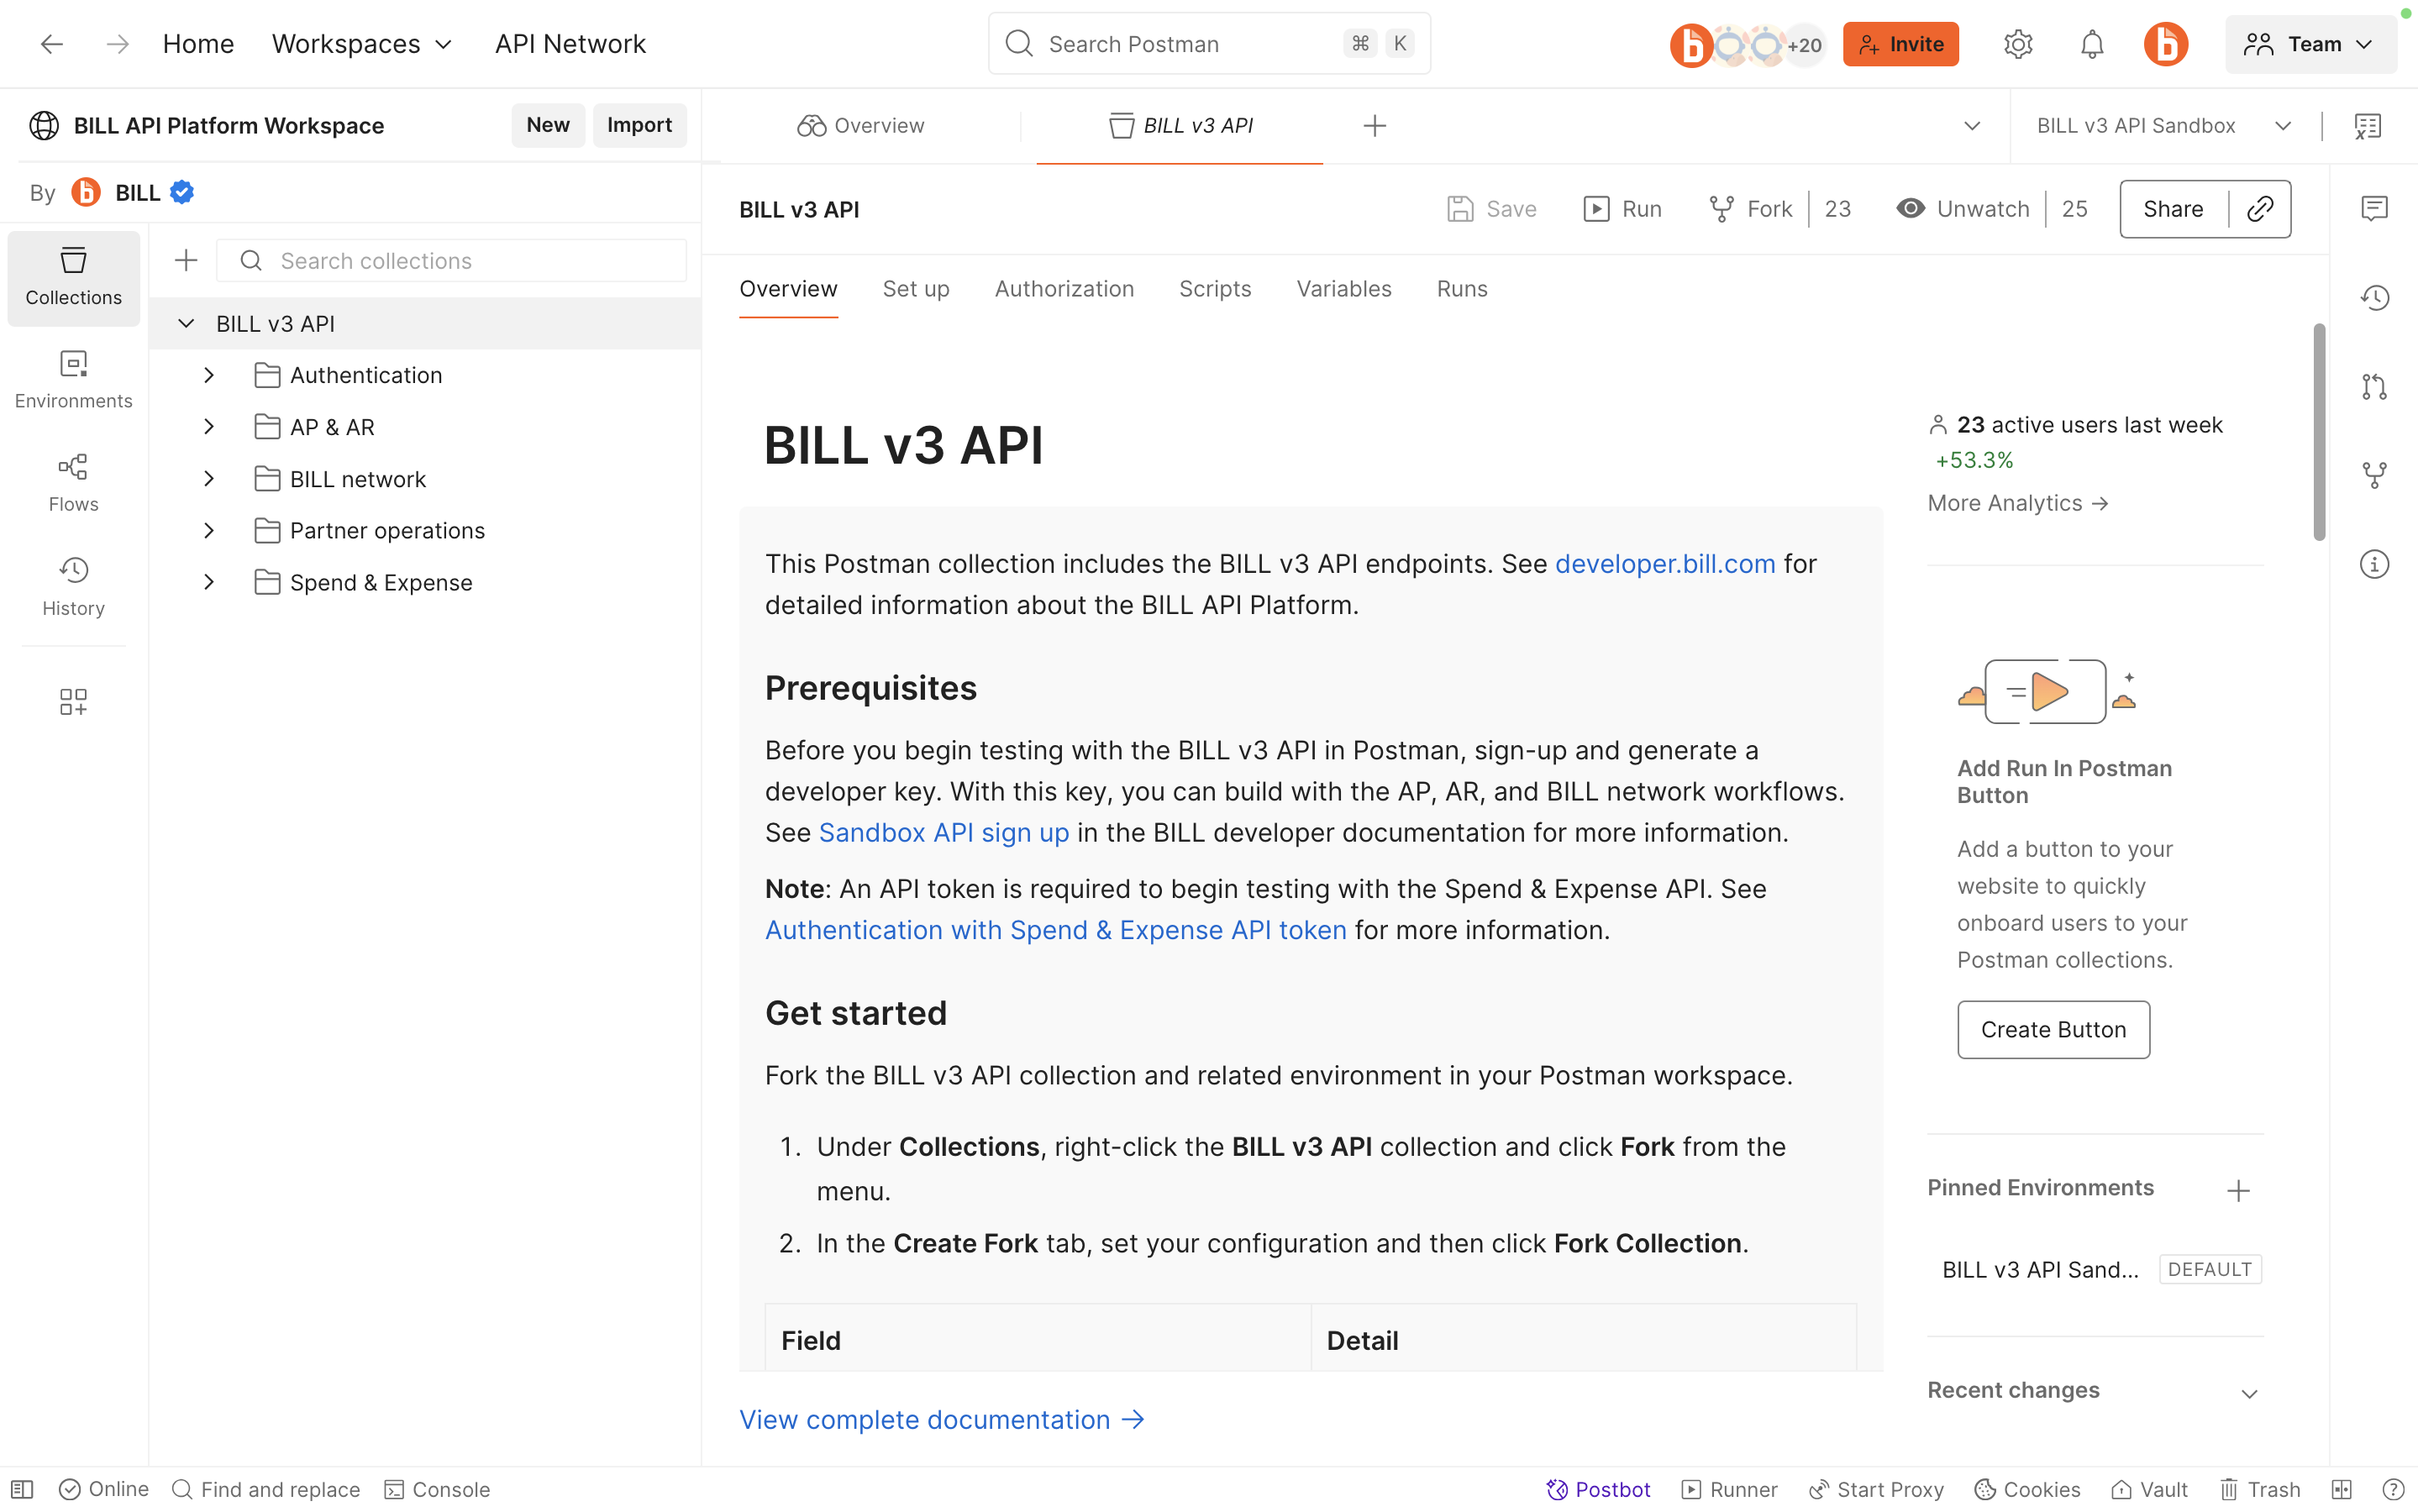Click the Create Button button

tap(2053, 1030)
